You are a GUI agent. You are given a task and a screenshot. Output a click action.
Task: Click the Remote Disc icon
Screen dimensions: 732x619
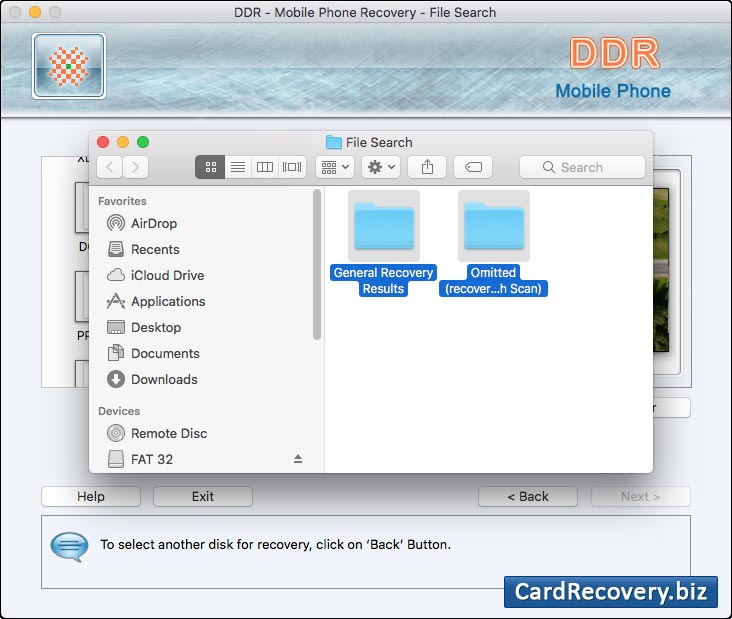tap(116, 433)
